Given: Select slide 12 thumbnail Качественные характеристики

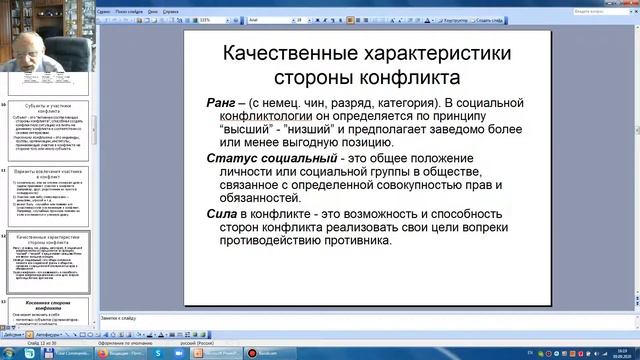Looking at the screenshot, I should [x=48, y=262].
